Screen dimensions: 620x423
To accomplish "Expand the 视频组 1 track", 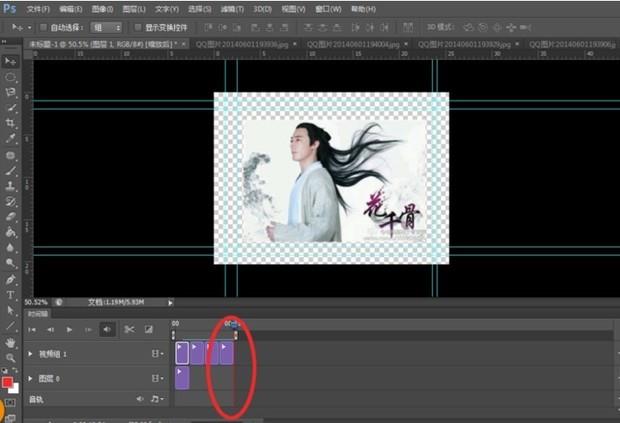I will [x=30, y=354].
